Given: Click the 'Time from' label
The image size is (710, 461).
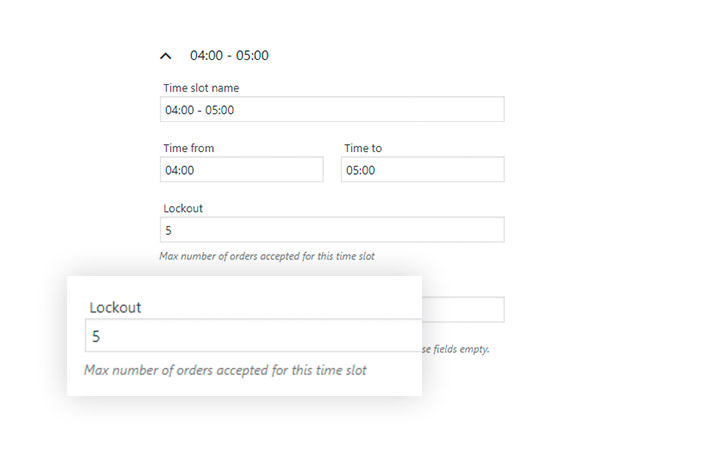Looking at the screenshot, I should point(188,148).
